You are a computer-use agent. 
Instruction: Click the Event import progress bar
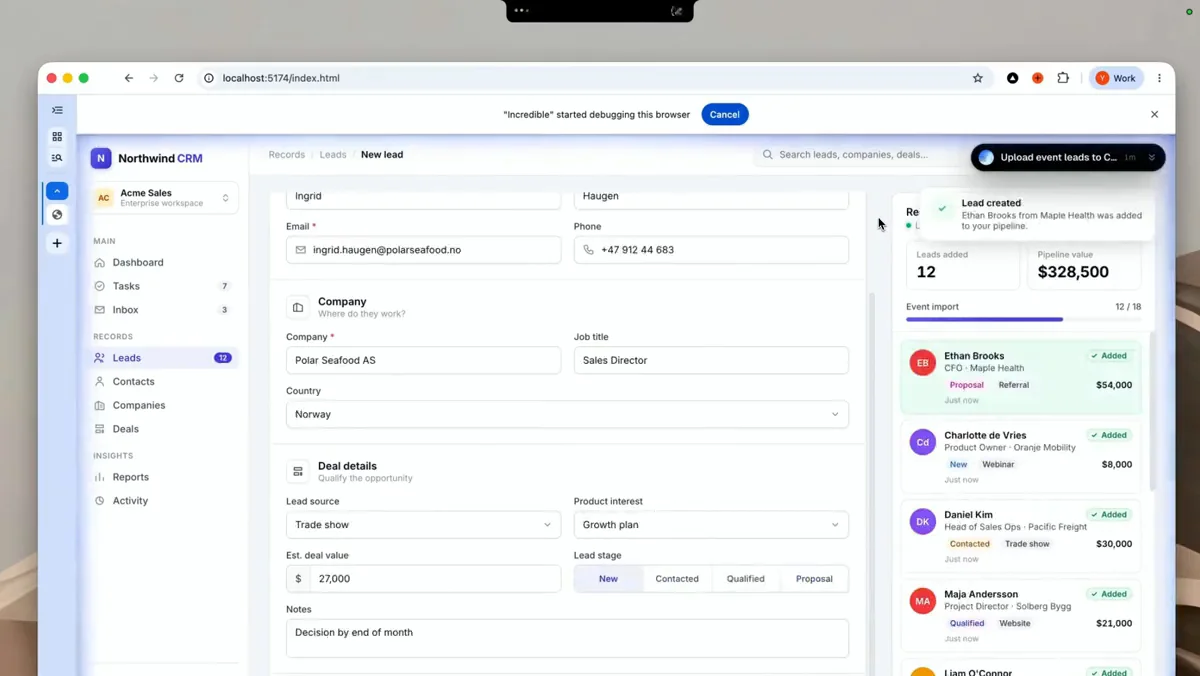coord(1023,319)
